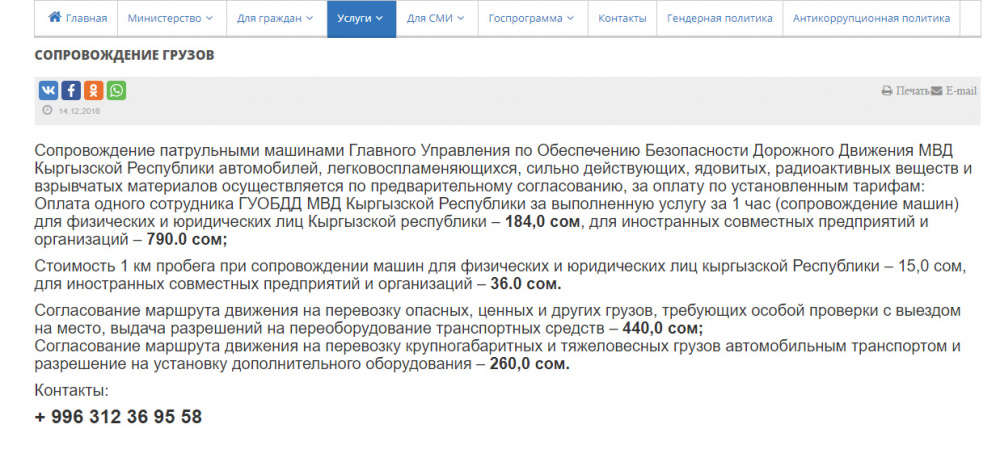The height and width of the screenshot is (462, 1000).
Task: Click the home icon in Главная
Action: click(55, 18)
